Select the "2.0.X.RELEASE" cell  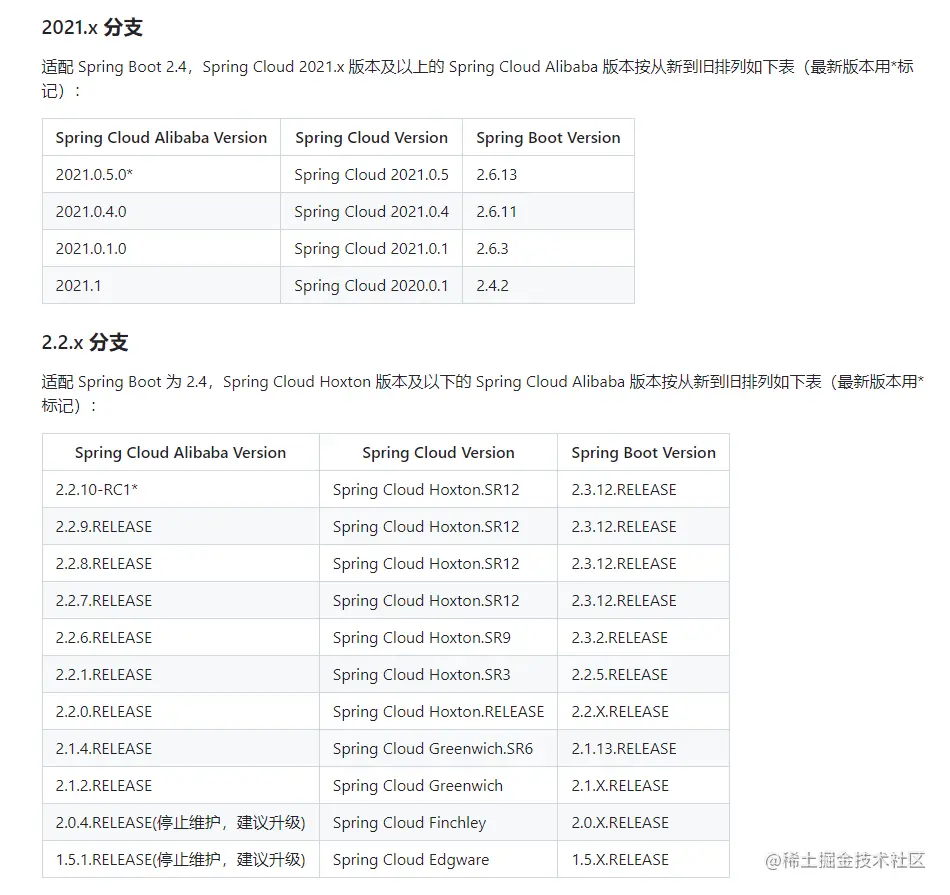643,822
